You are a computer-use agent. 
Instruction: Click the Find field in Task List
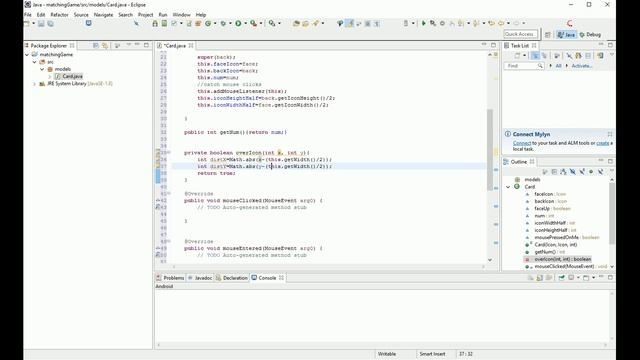pyautogui.click(x=524, y=66)
